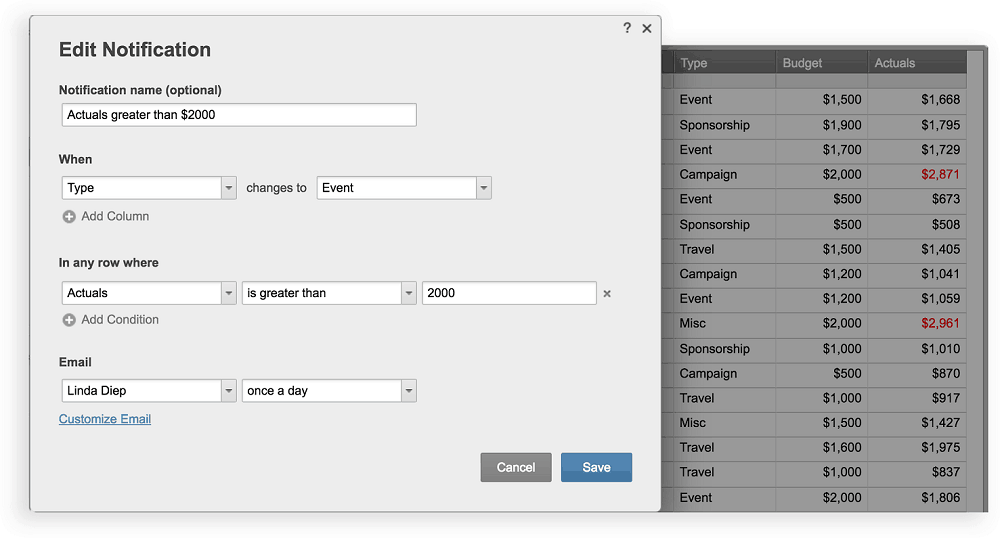Open the Customize Email link
This screenshot has height=538, width=1000.
(105, 419)
